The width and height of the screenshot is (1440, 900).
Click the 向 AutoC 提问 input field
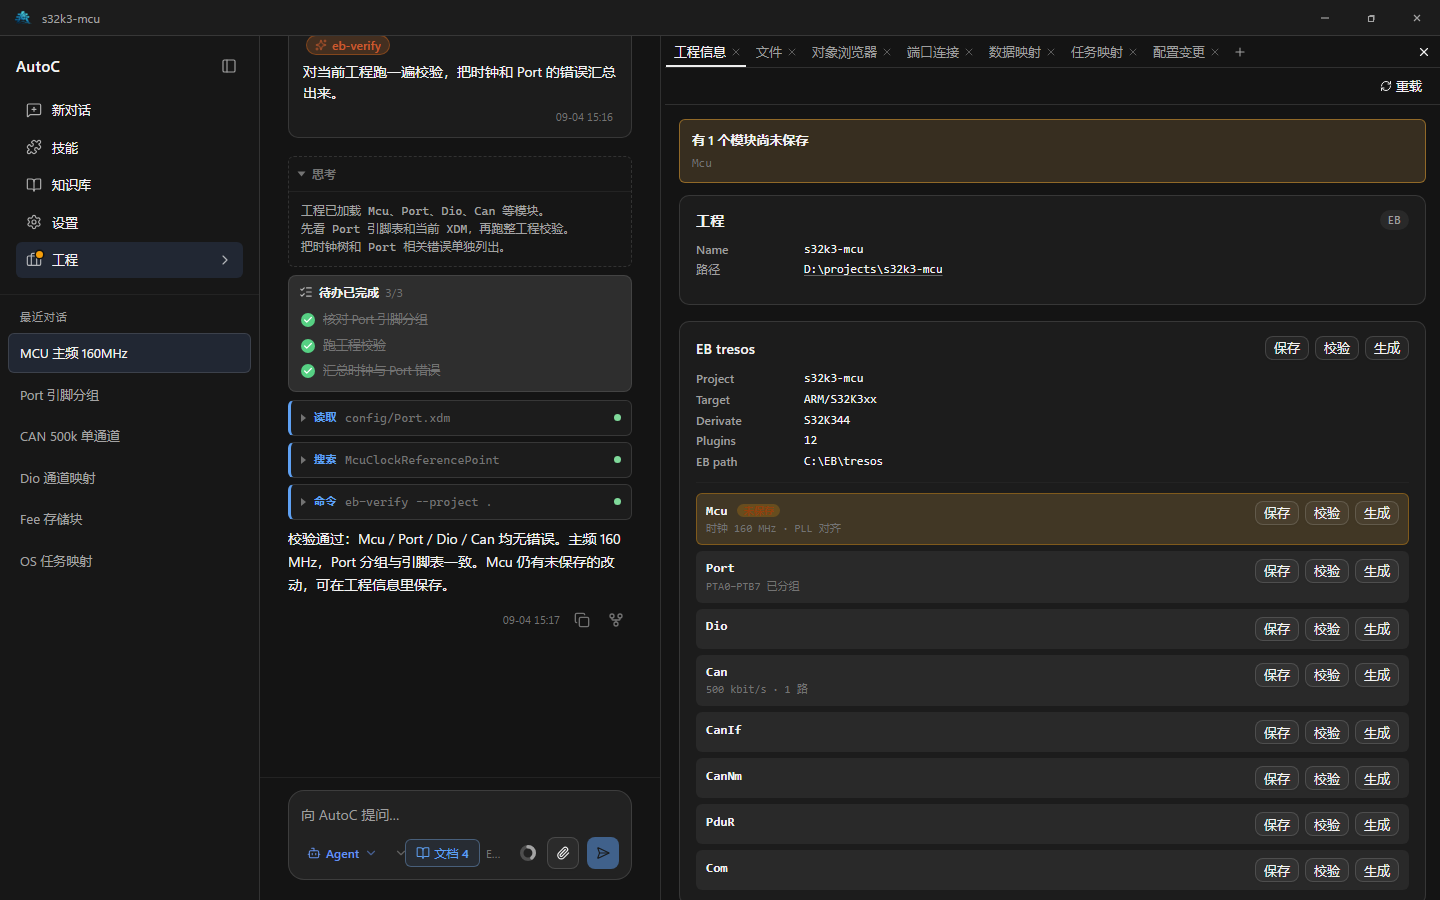point(460,815)
